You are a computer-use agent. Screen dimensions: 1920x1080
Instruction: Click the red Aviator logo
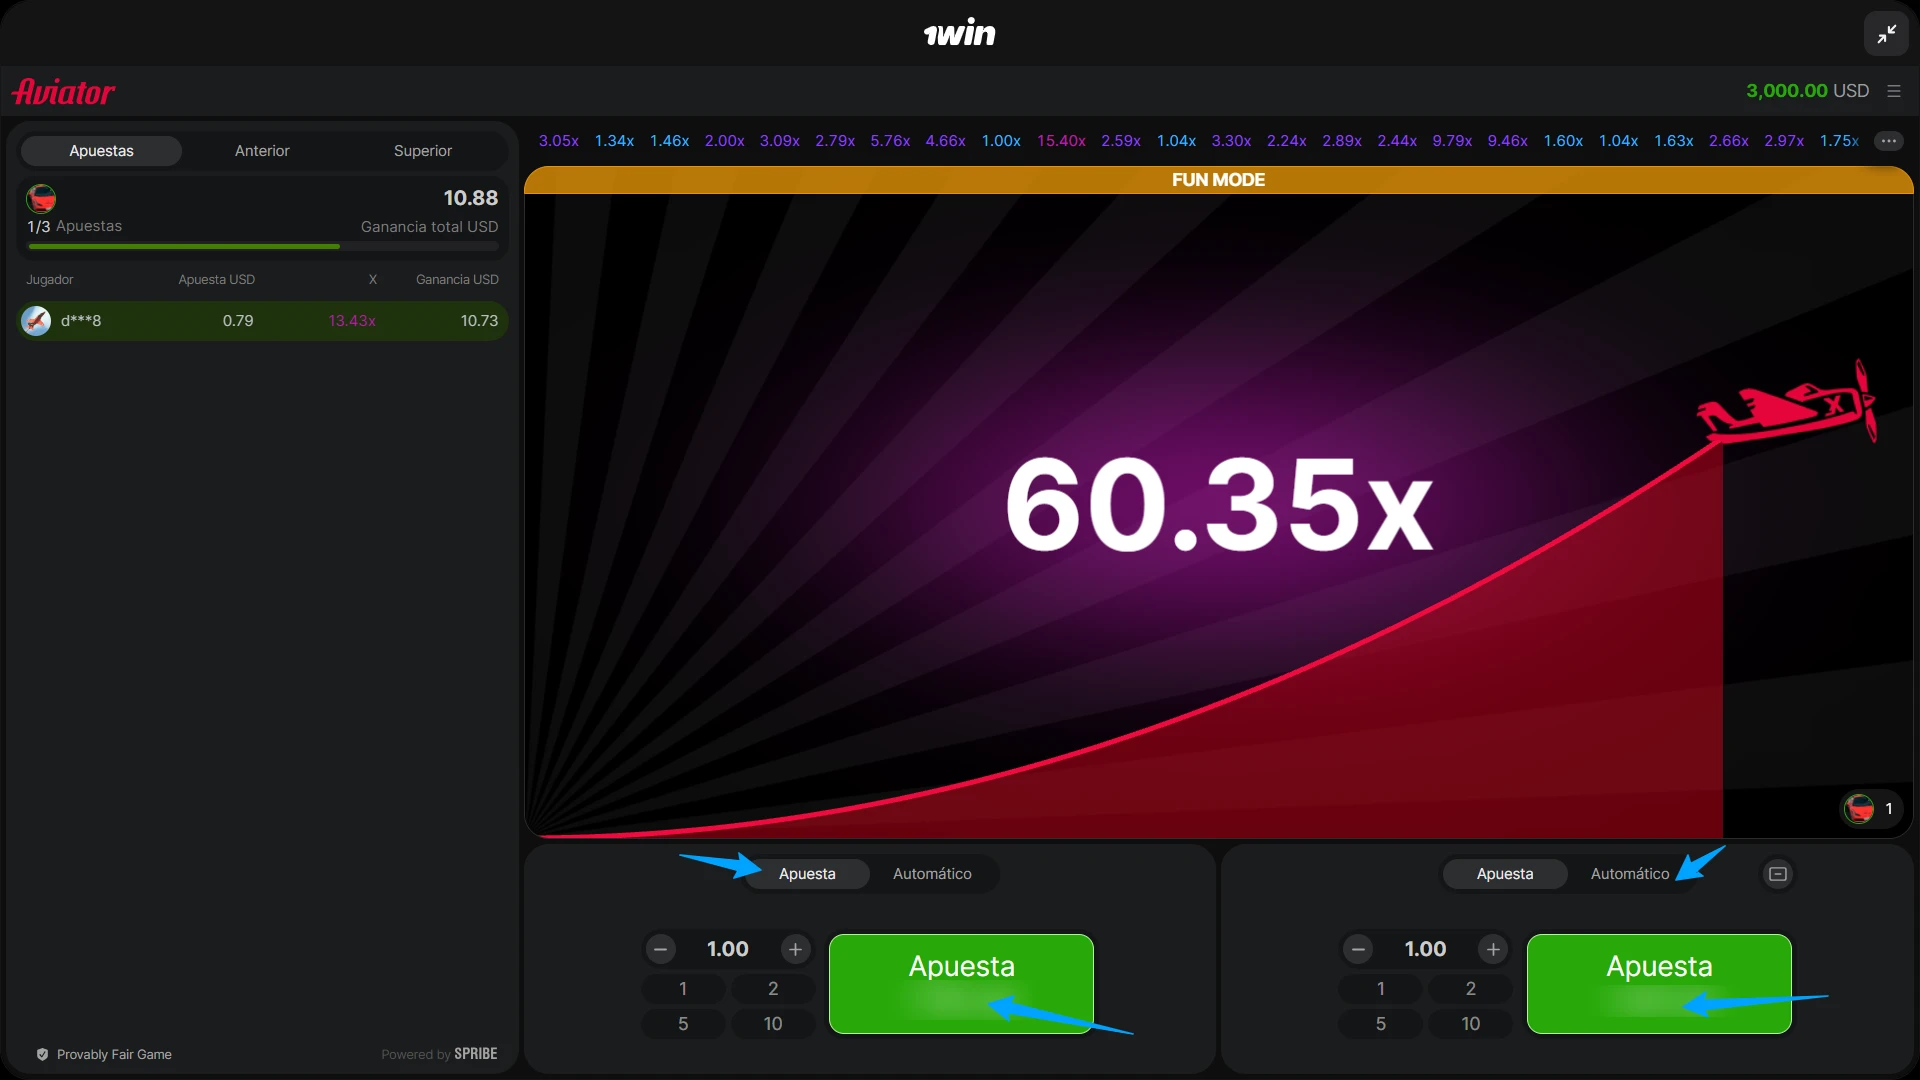64,92
